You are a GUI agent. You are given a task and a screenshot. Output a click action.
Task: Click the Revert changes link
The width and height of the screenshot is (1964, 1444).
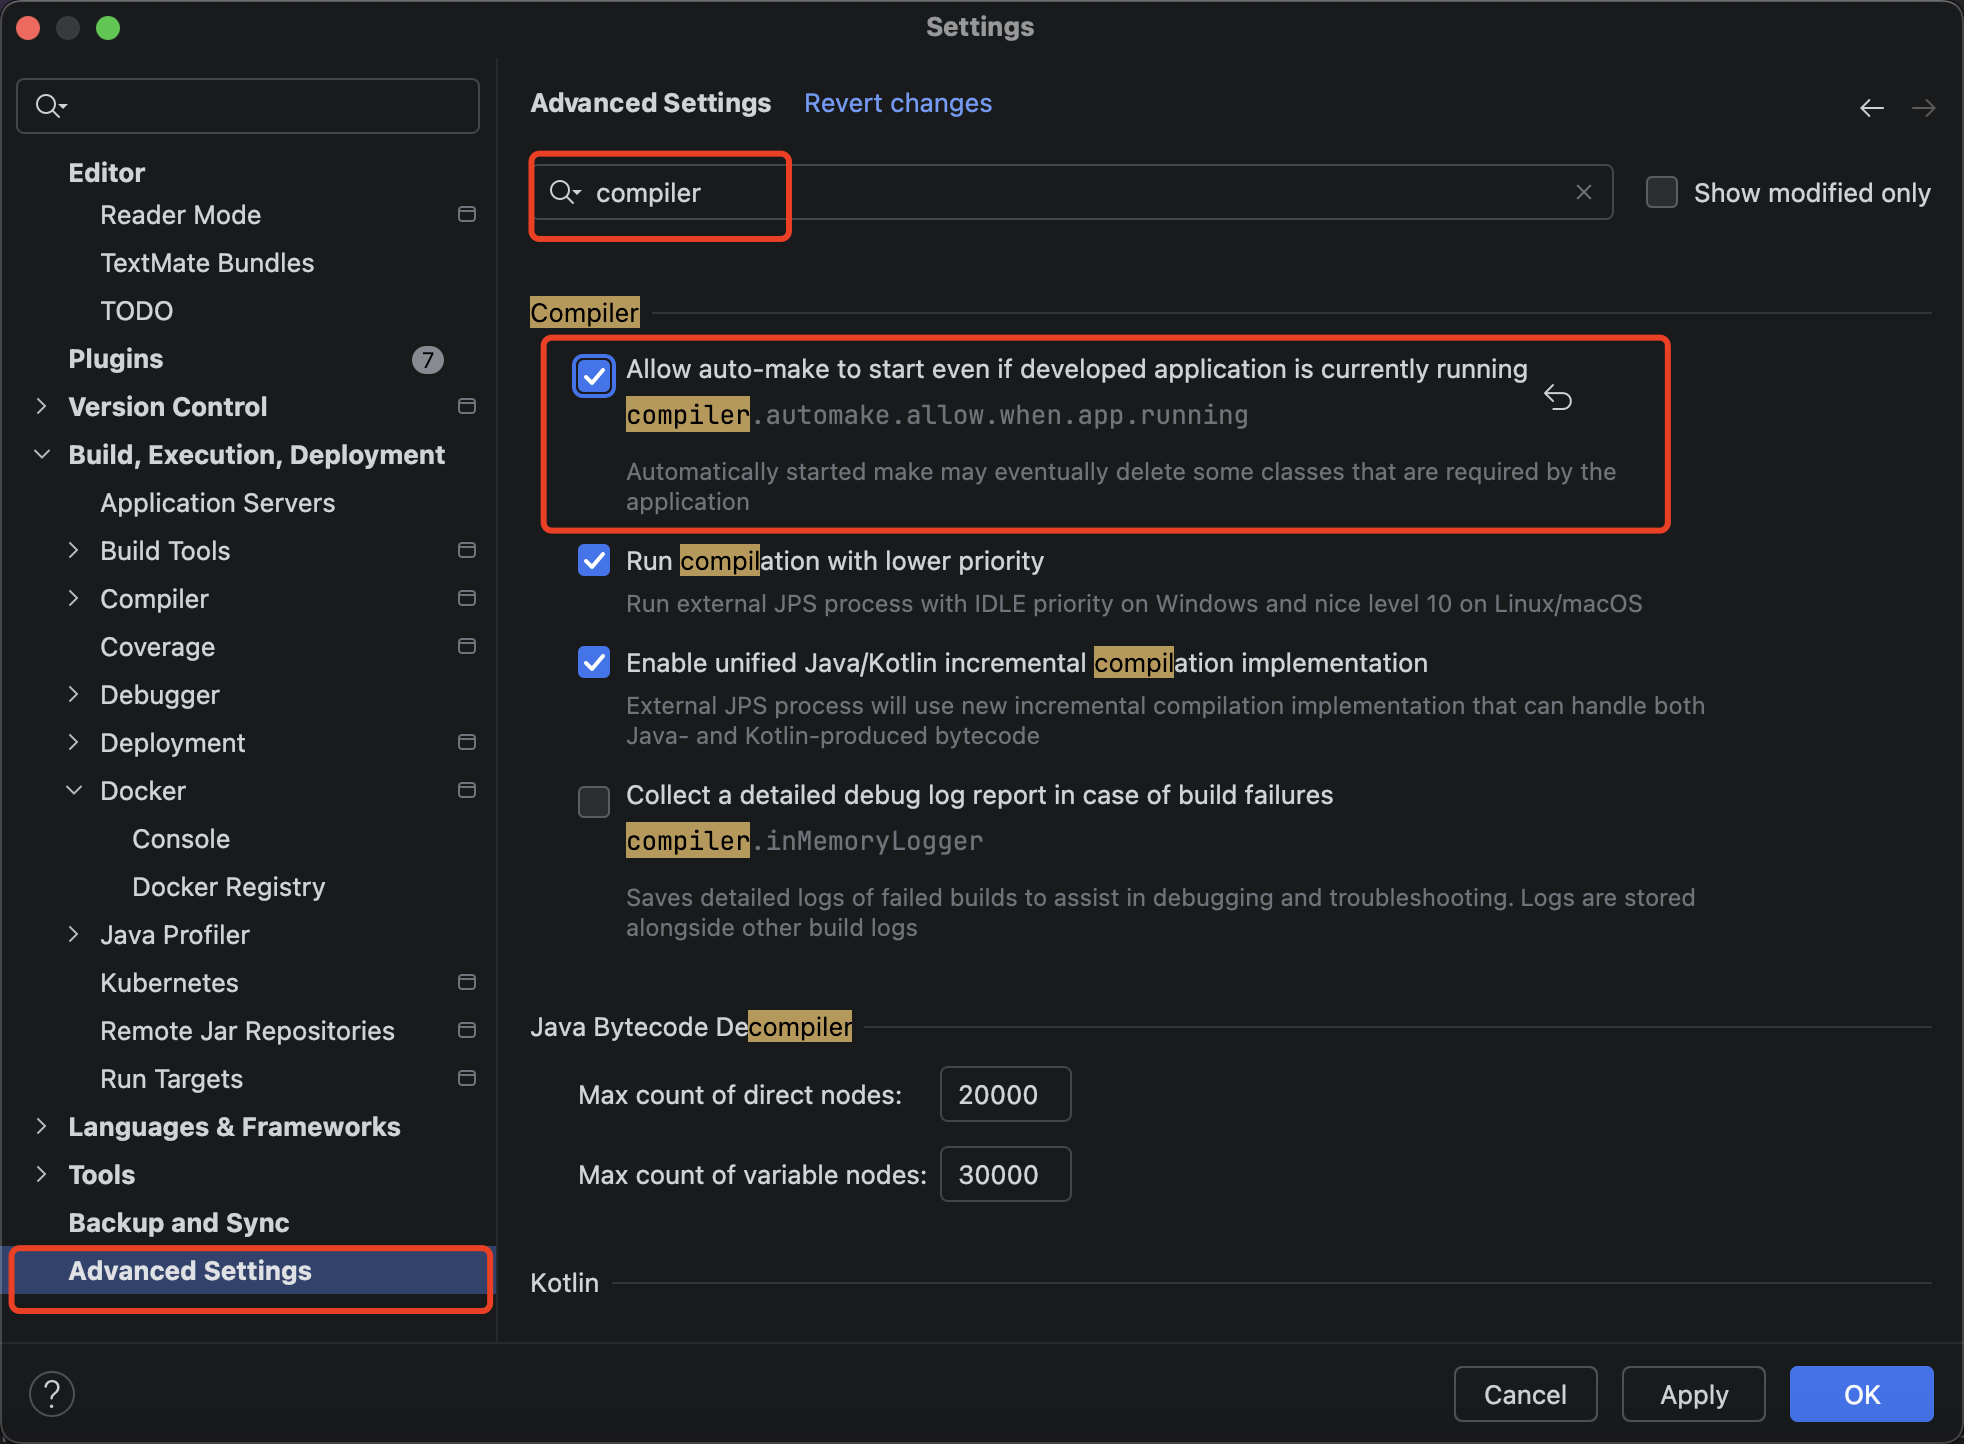(x=897, y=103)
